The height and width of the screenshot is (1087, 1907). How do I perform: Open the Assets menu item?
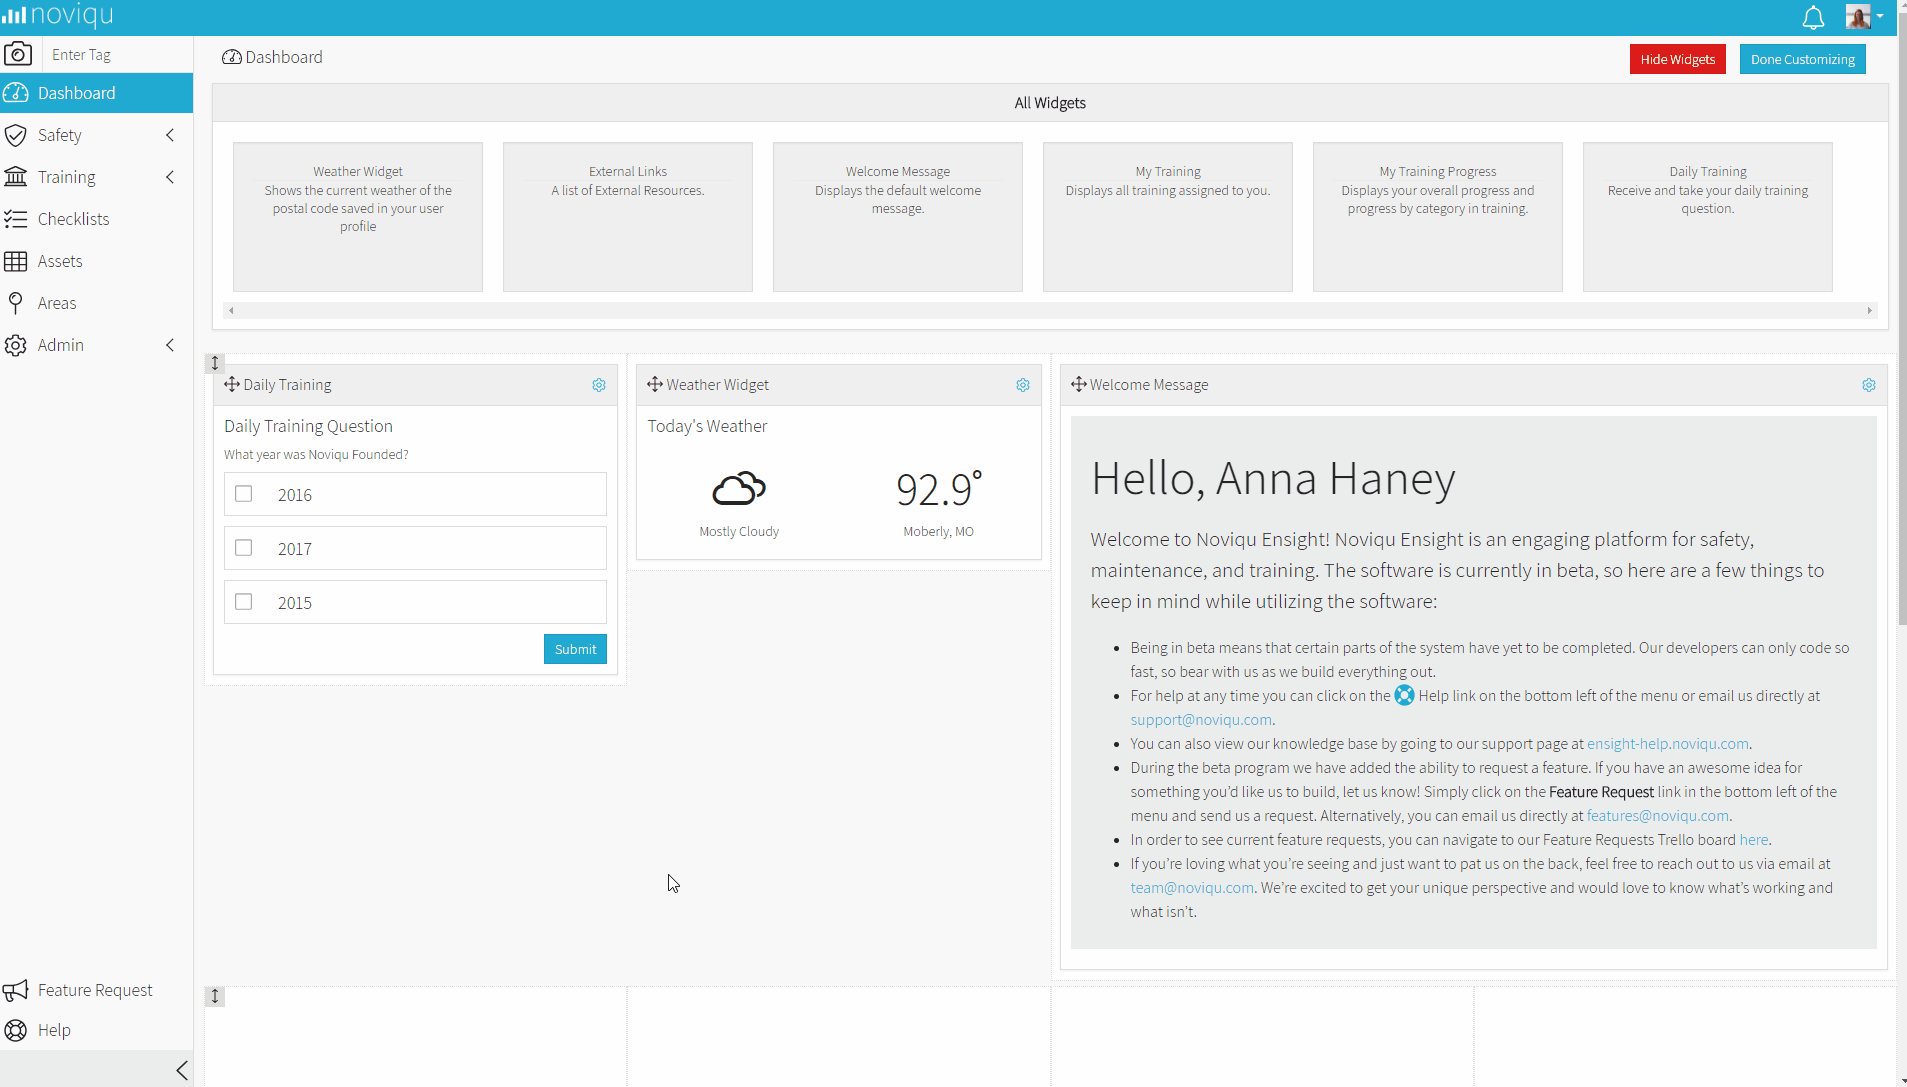(96, 261)
